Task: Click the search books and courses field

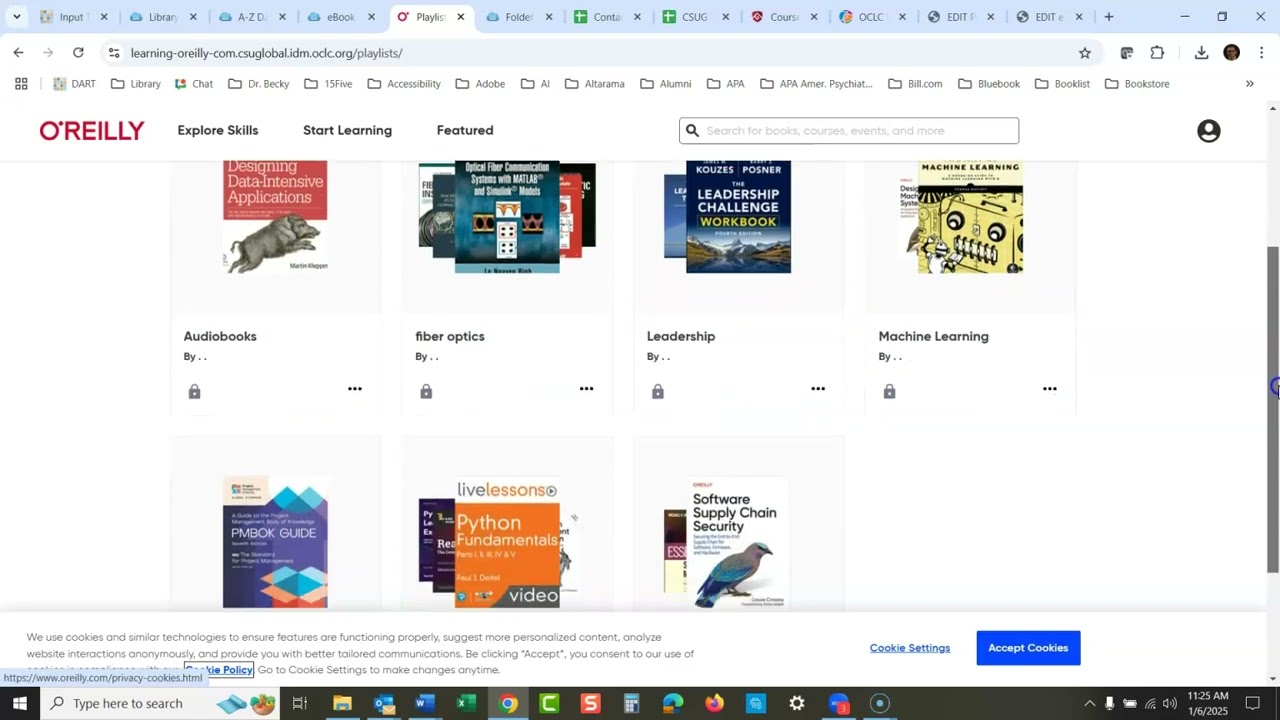Action: point(848,131)
